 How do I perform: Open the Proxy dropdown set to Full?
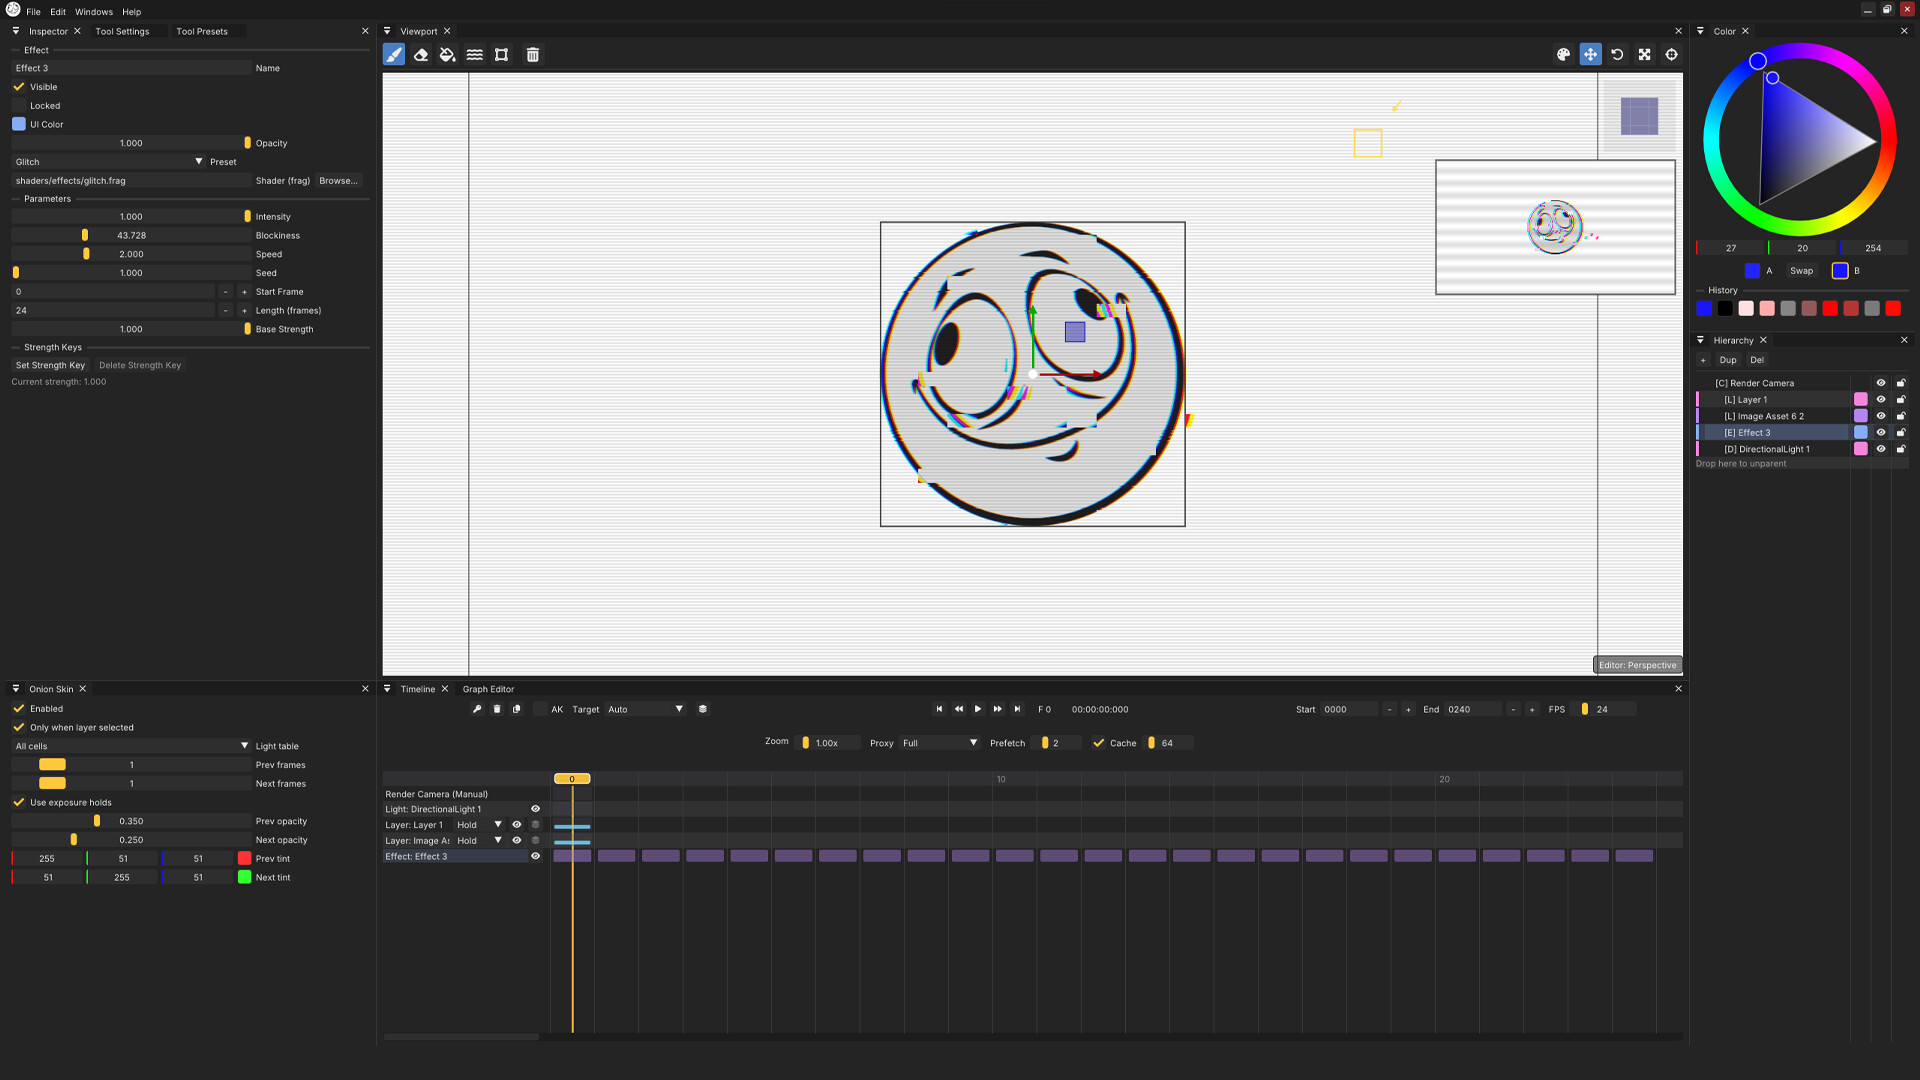938,743
